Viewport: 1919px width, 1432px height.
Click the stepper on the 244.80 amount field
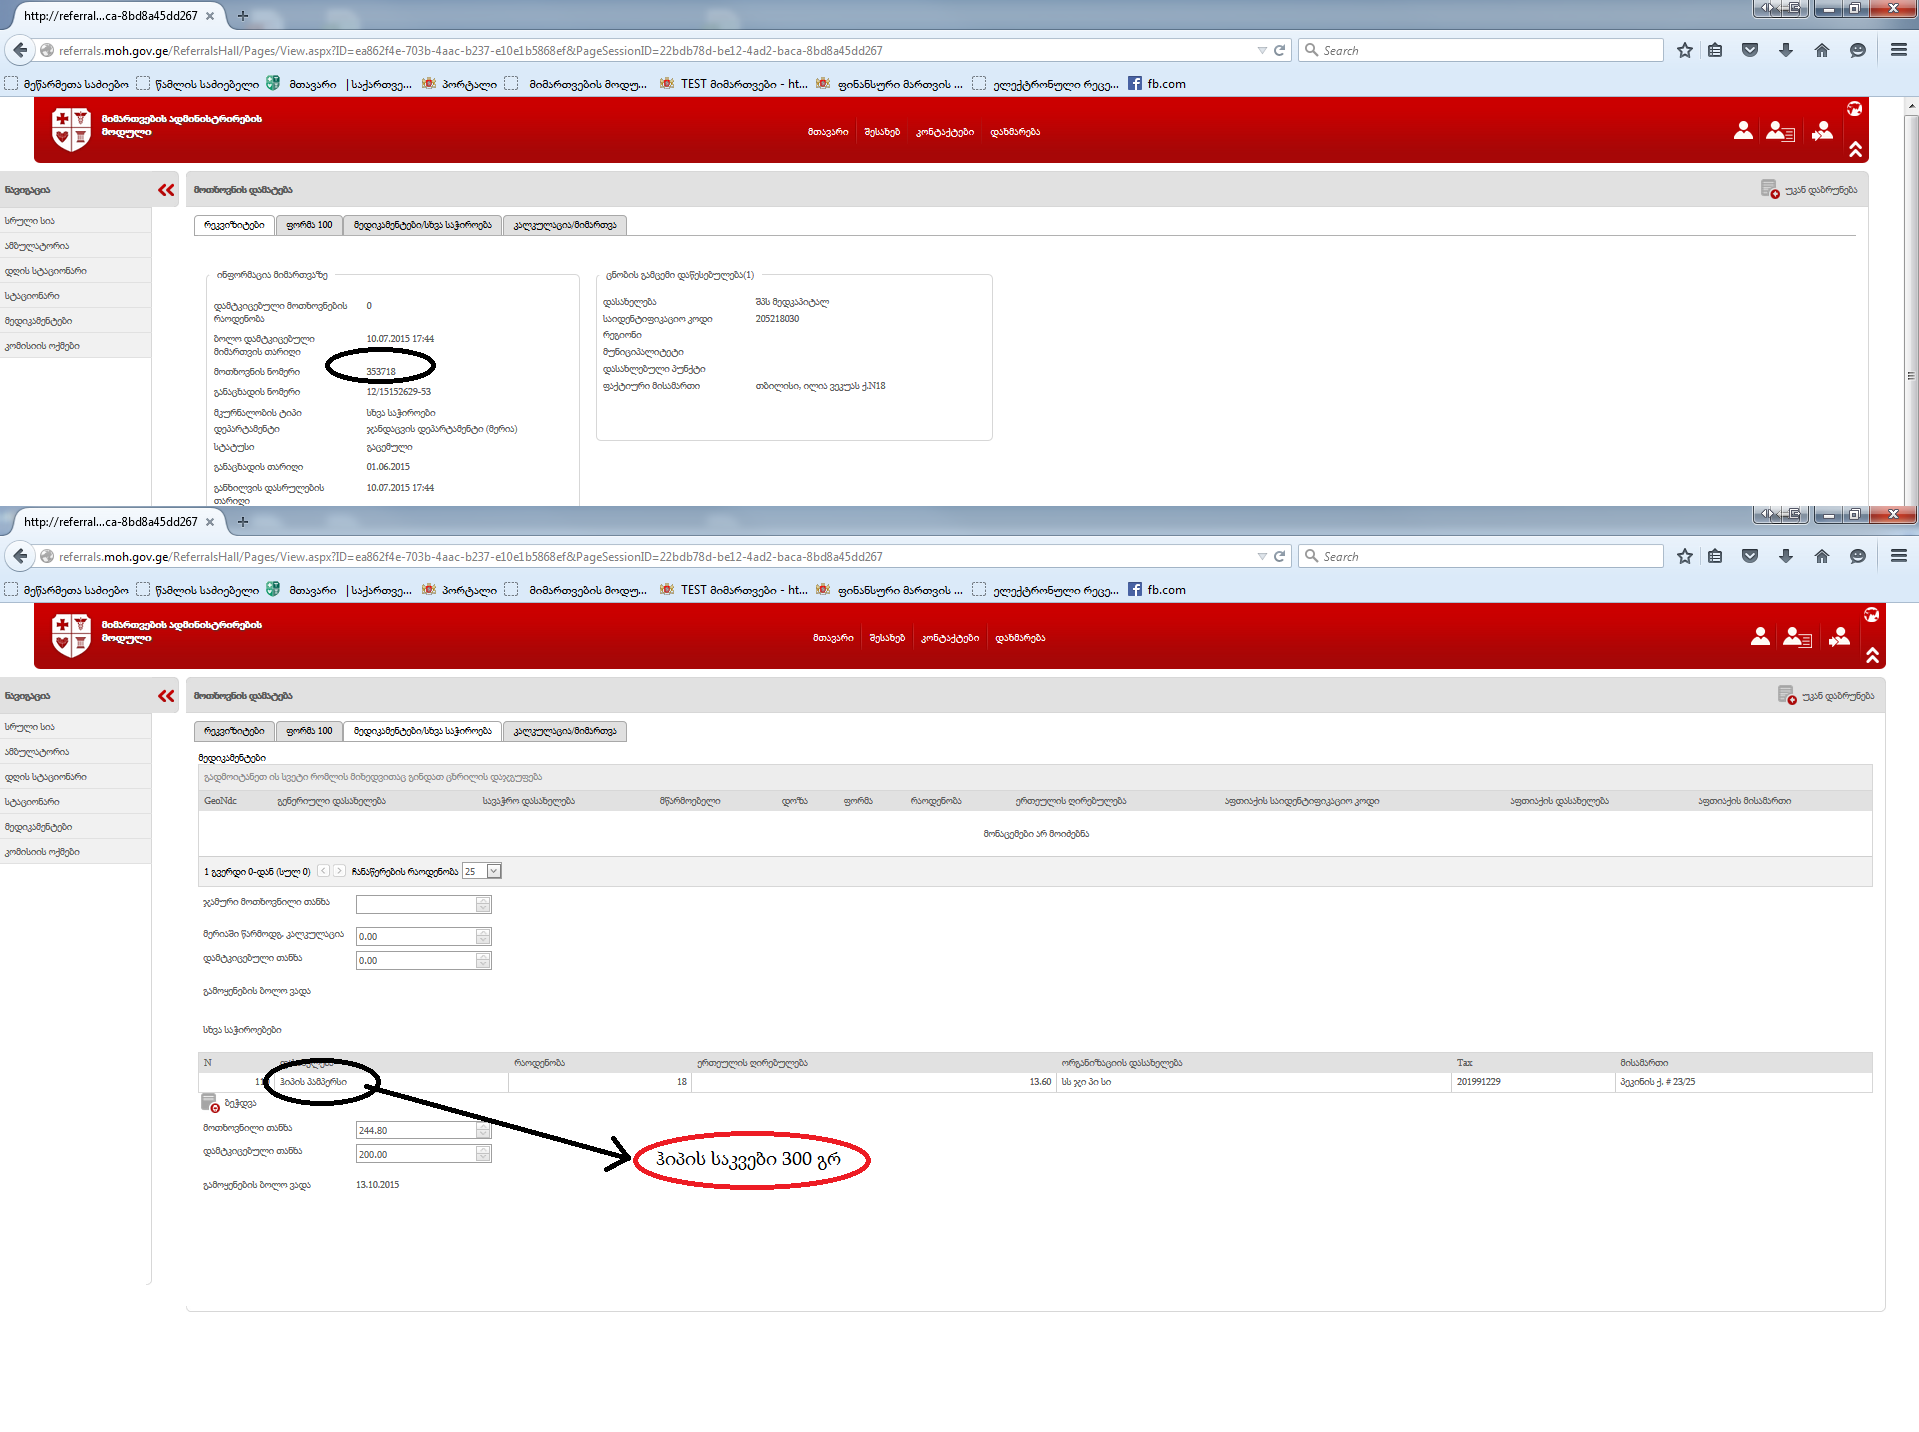[x=483, y=1130]
